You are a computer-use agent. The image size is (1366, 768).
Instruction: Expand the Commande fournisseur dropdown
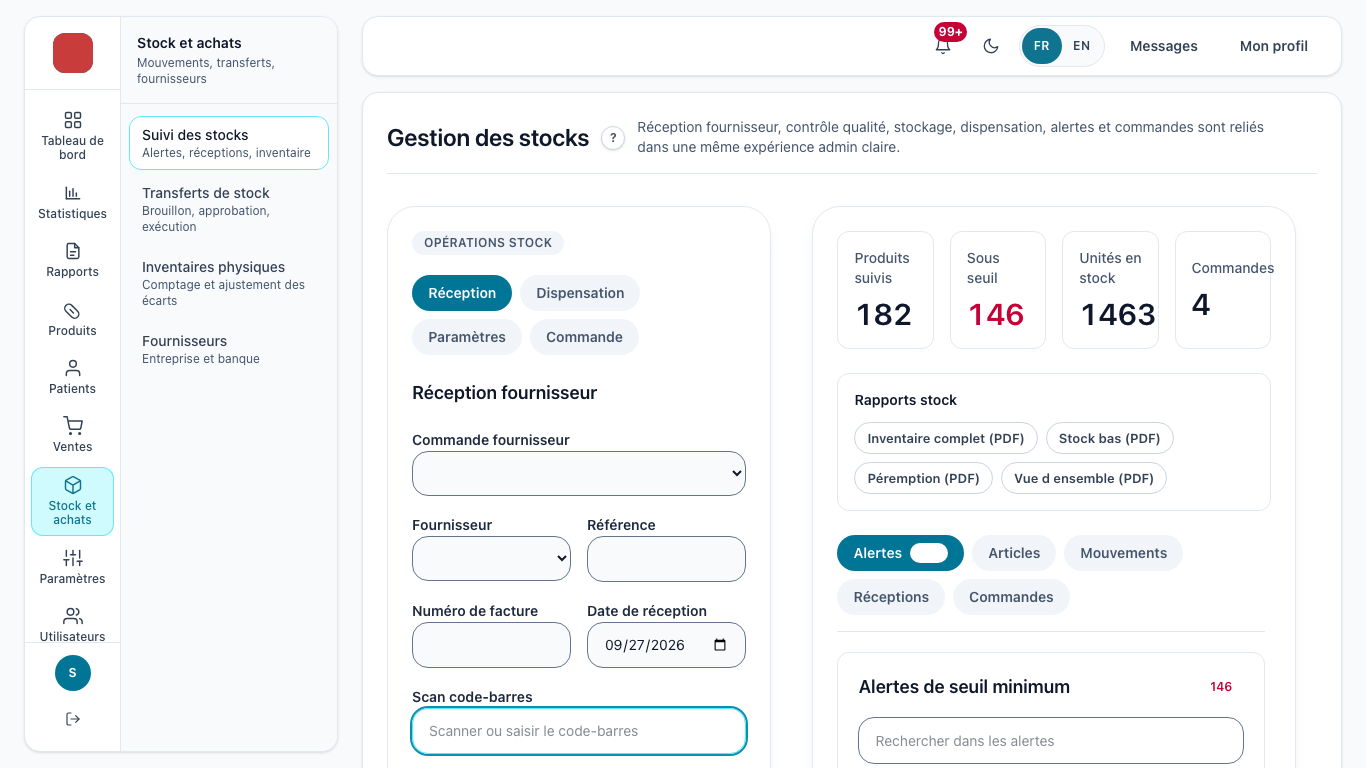click(x=579, y=473)
